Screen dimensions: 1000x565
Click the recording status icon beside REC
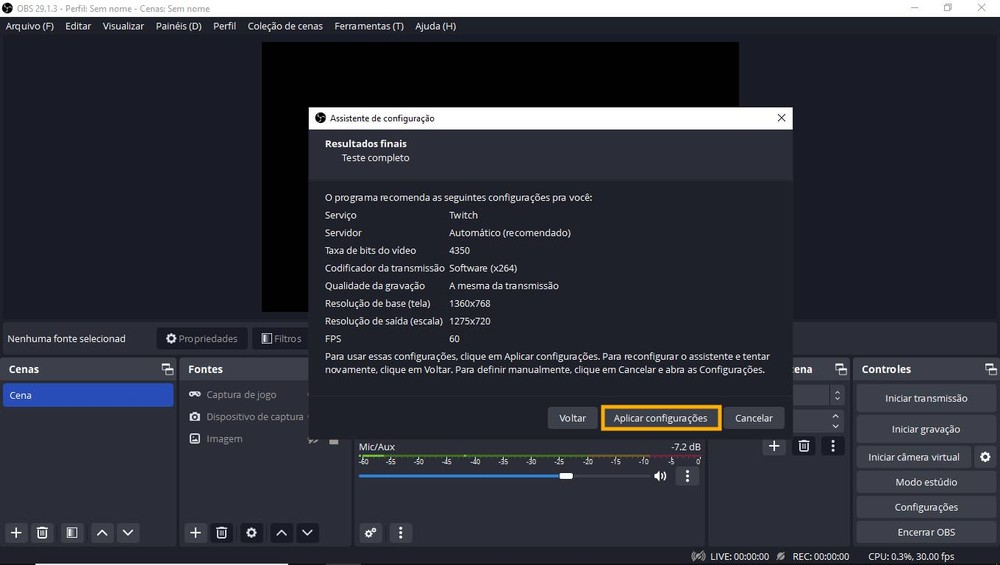point(781,556)
